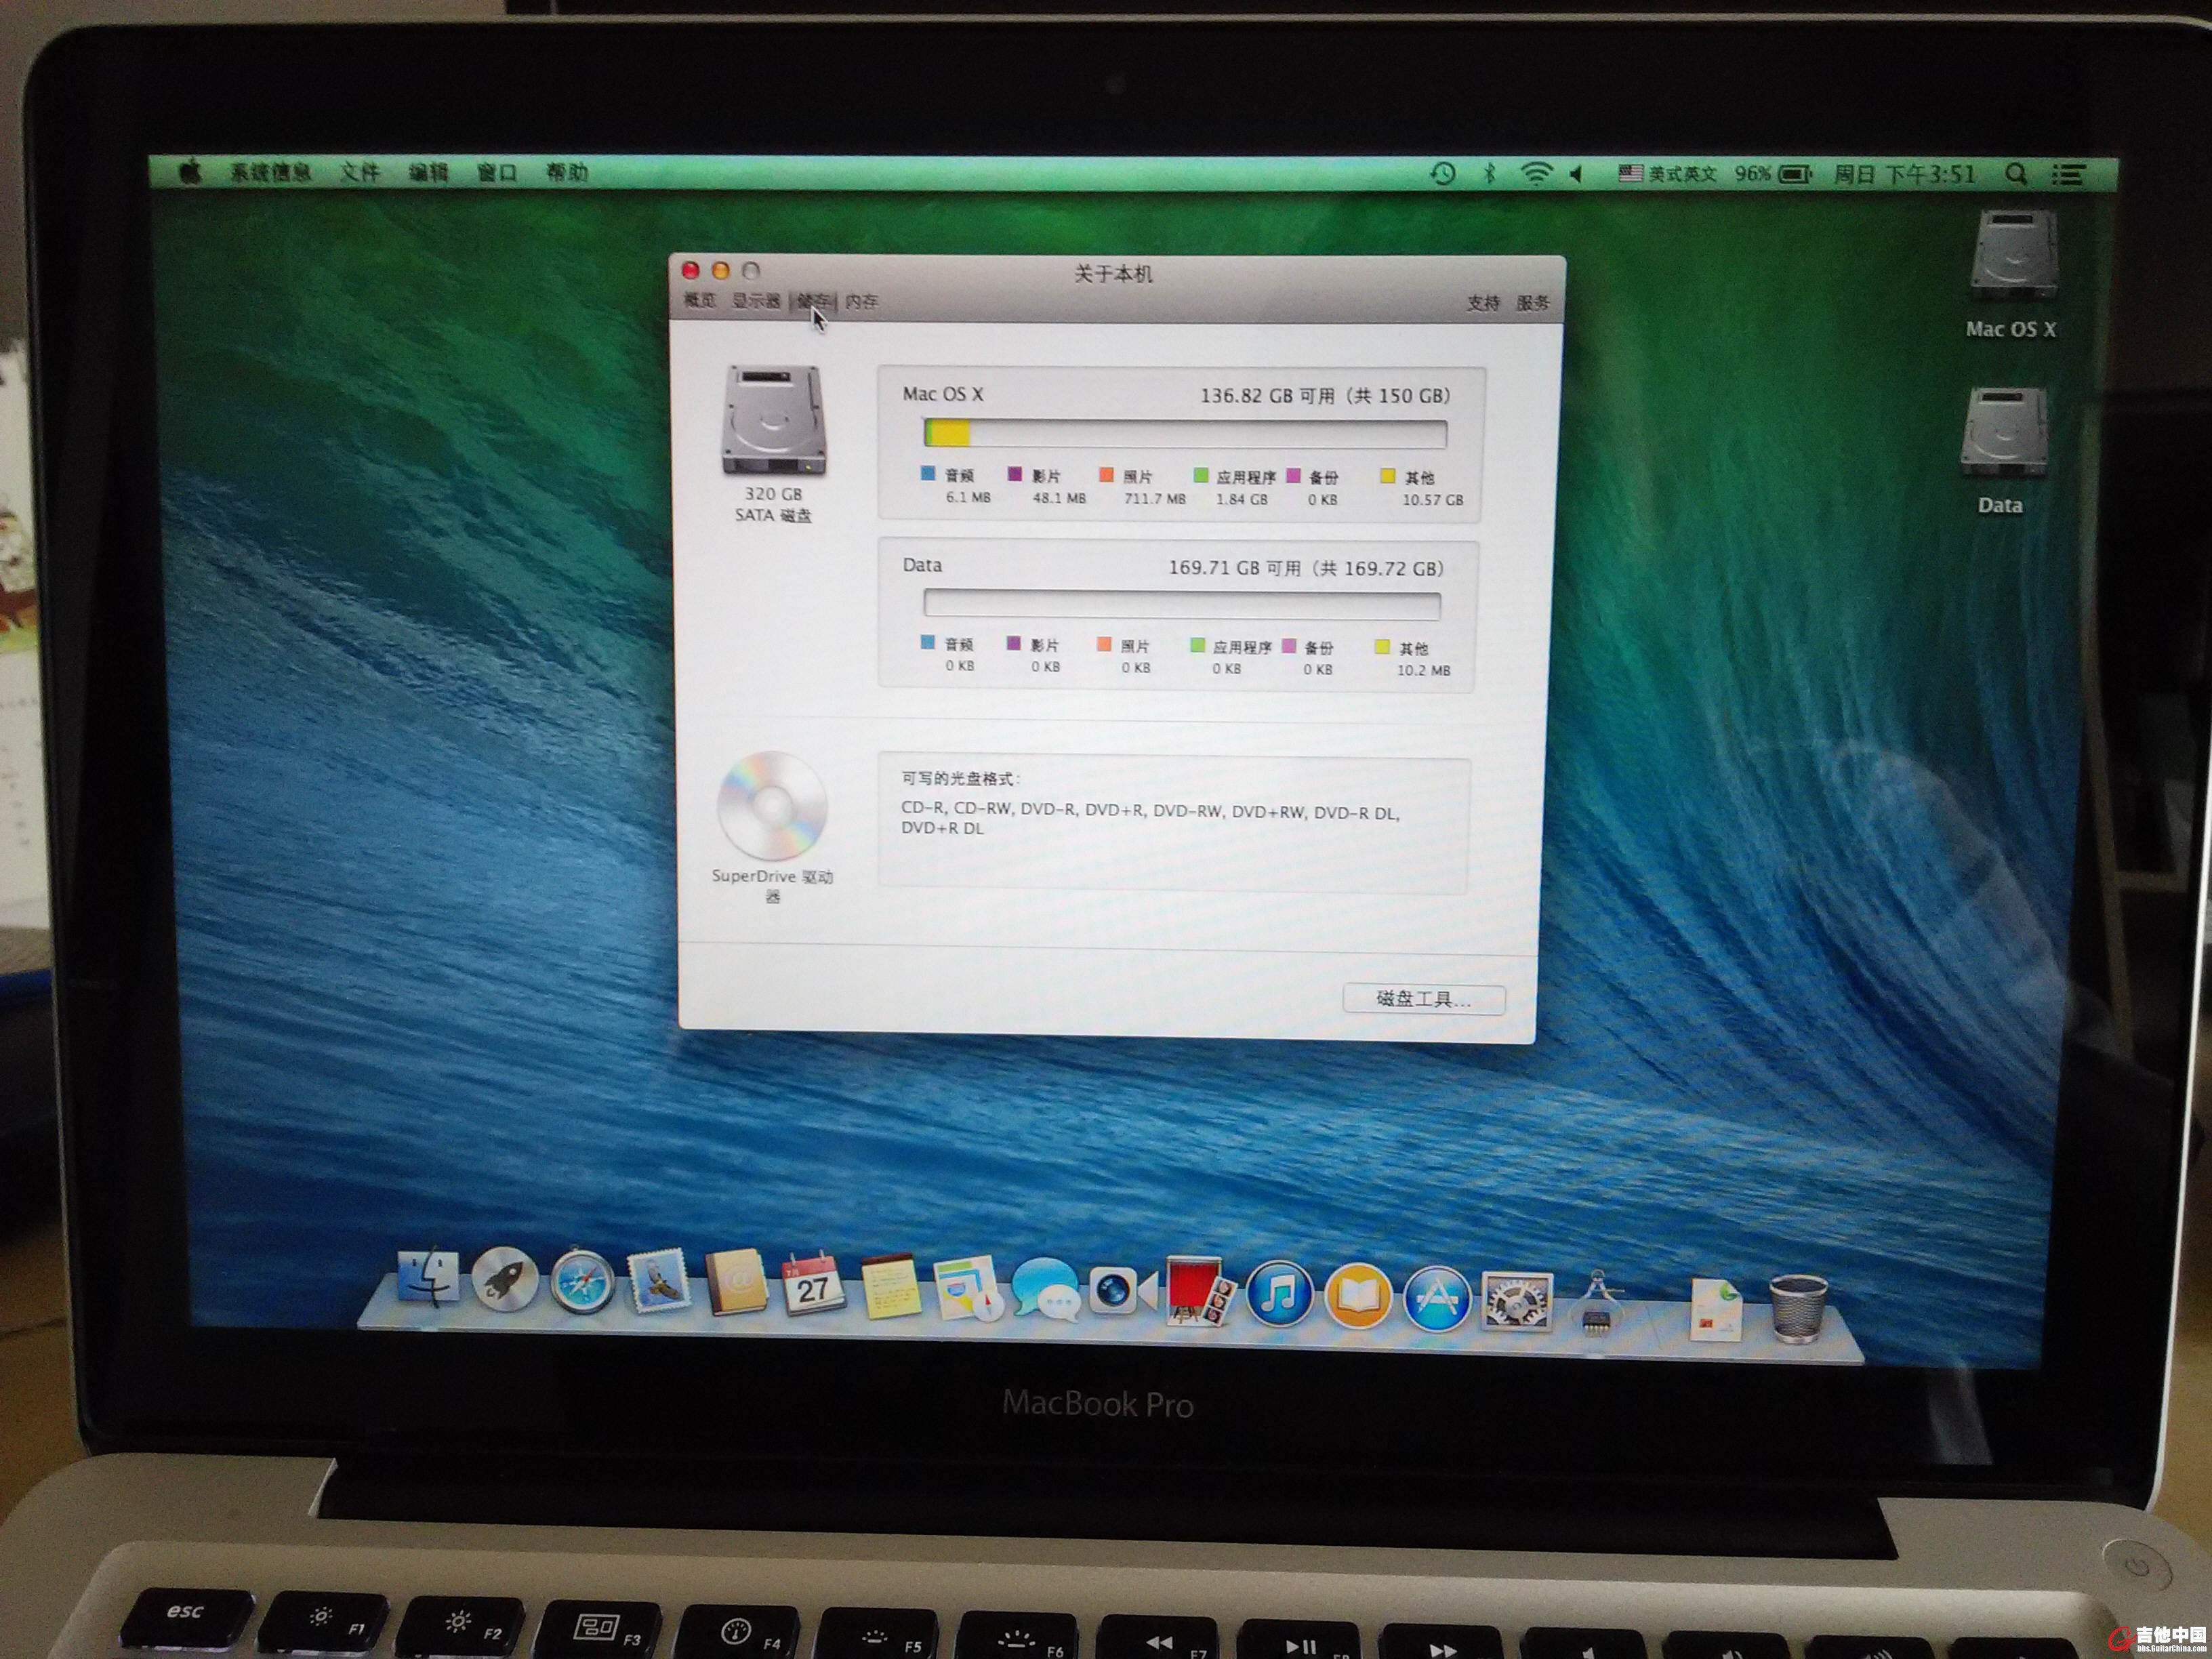2212x1659 pixels.
Task: Click blue 音频 swatch under Data
Action: pos(928,643)
